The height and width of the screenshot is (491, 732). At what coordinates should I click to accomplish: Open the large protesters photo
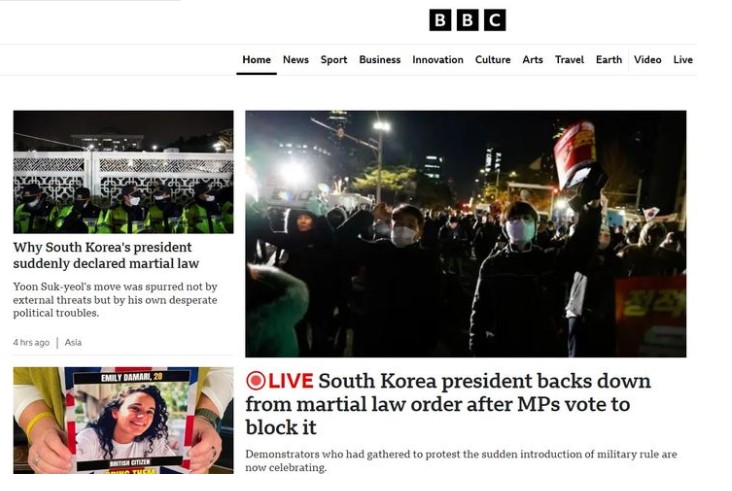pyautogui.click(x=466, y=234)
